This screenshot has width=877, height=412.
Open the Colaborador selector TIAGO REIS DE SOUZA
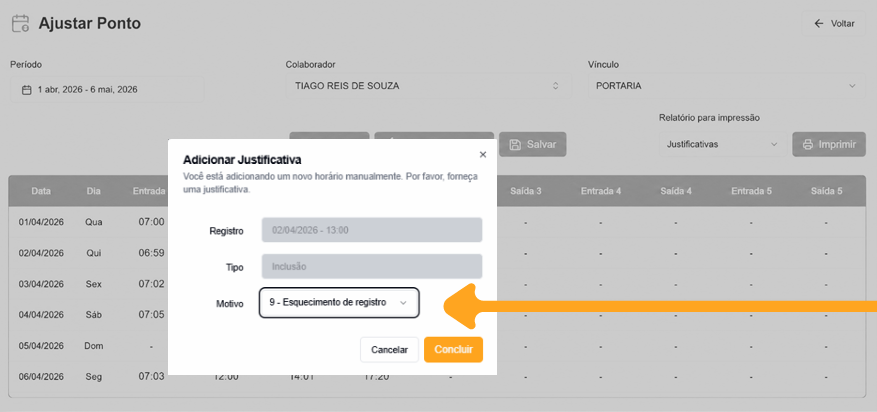click(428, 86)
